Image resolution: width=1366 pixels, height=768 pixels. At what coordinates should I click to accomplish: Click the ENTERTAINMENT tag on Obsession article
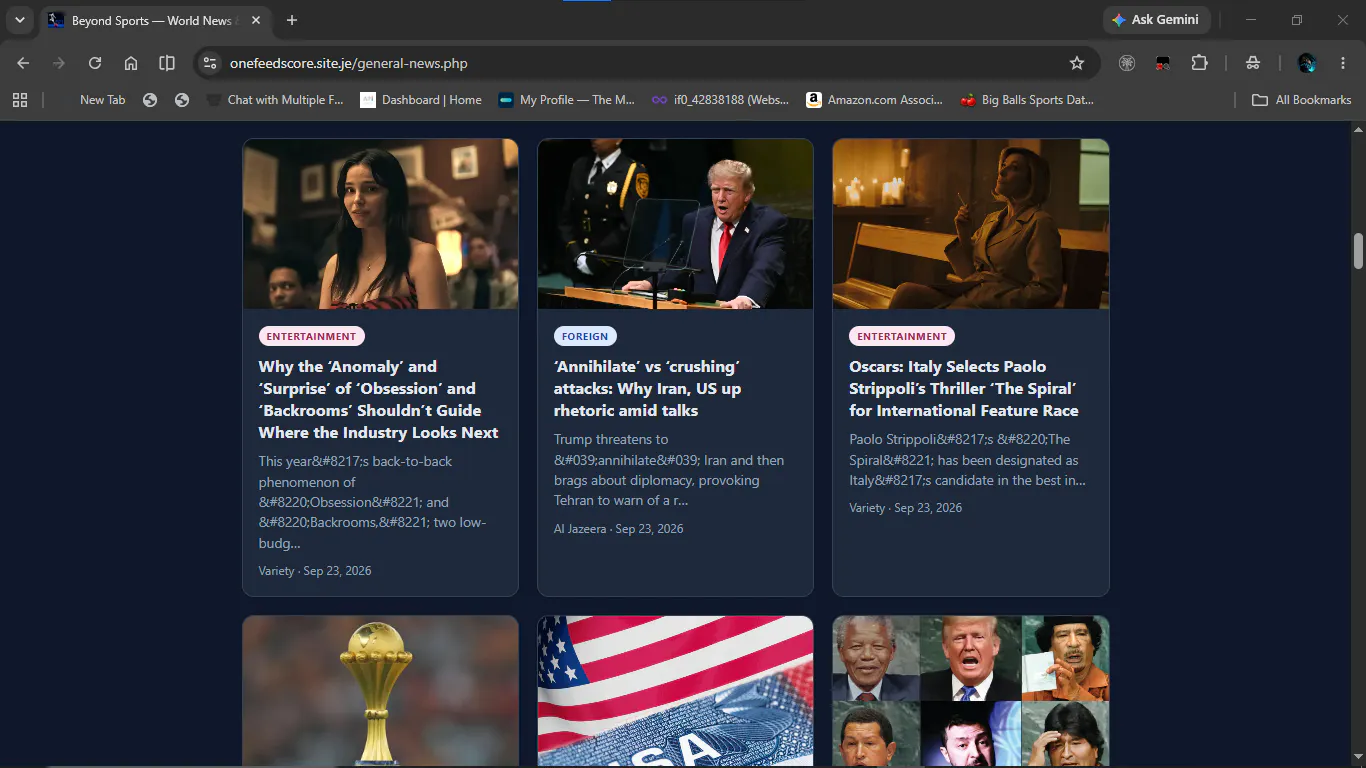312,336
